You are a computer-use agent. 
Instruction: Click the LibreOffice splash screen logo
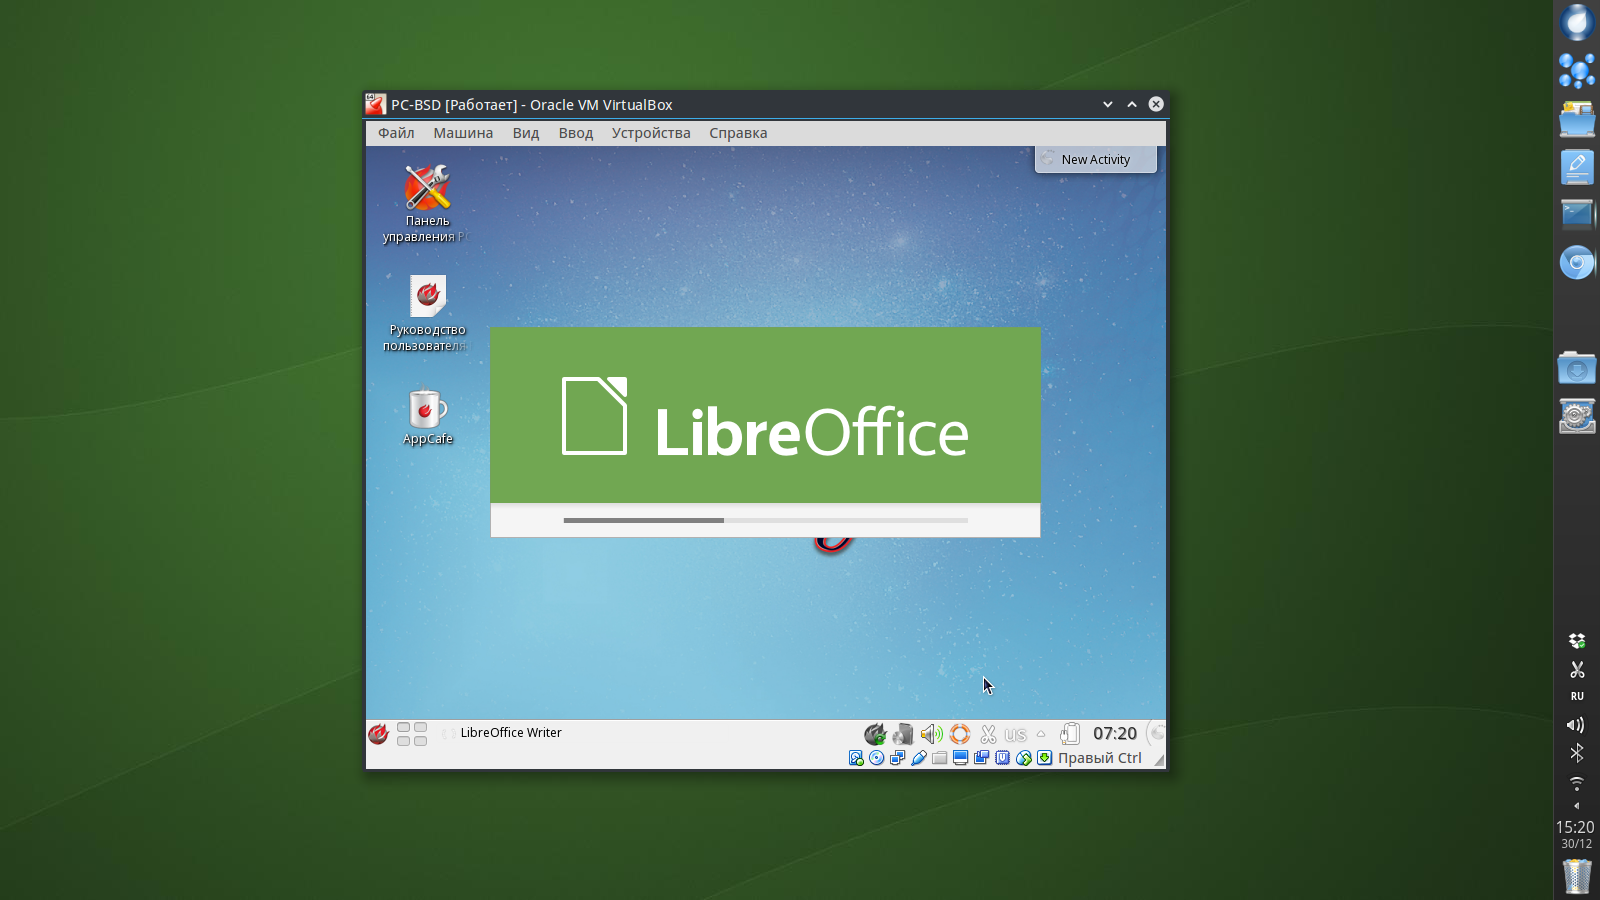[x=765, y=416]
